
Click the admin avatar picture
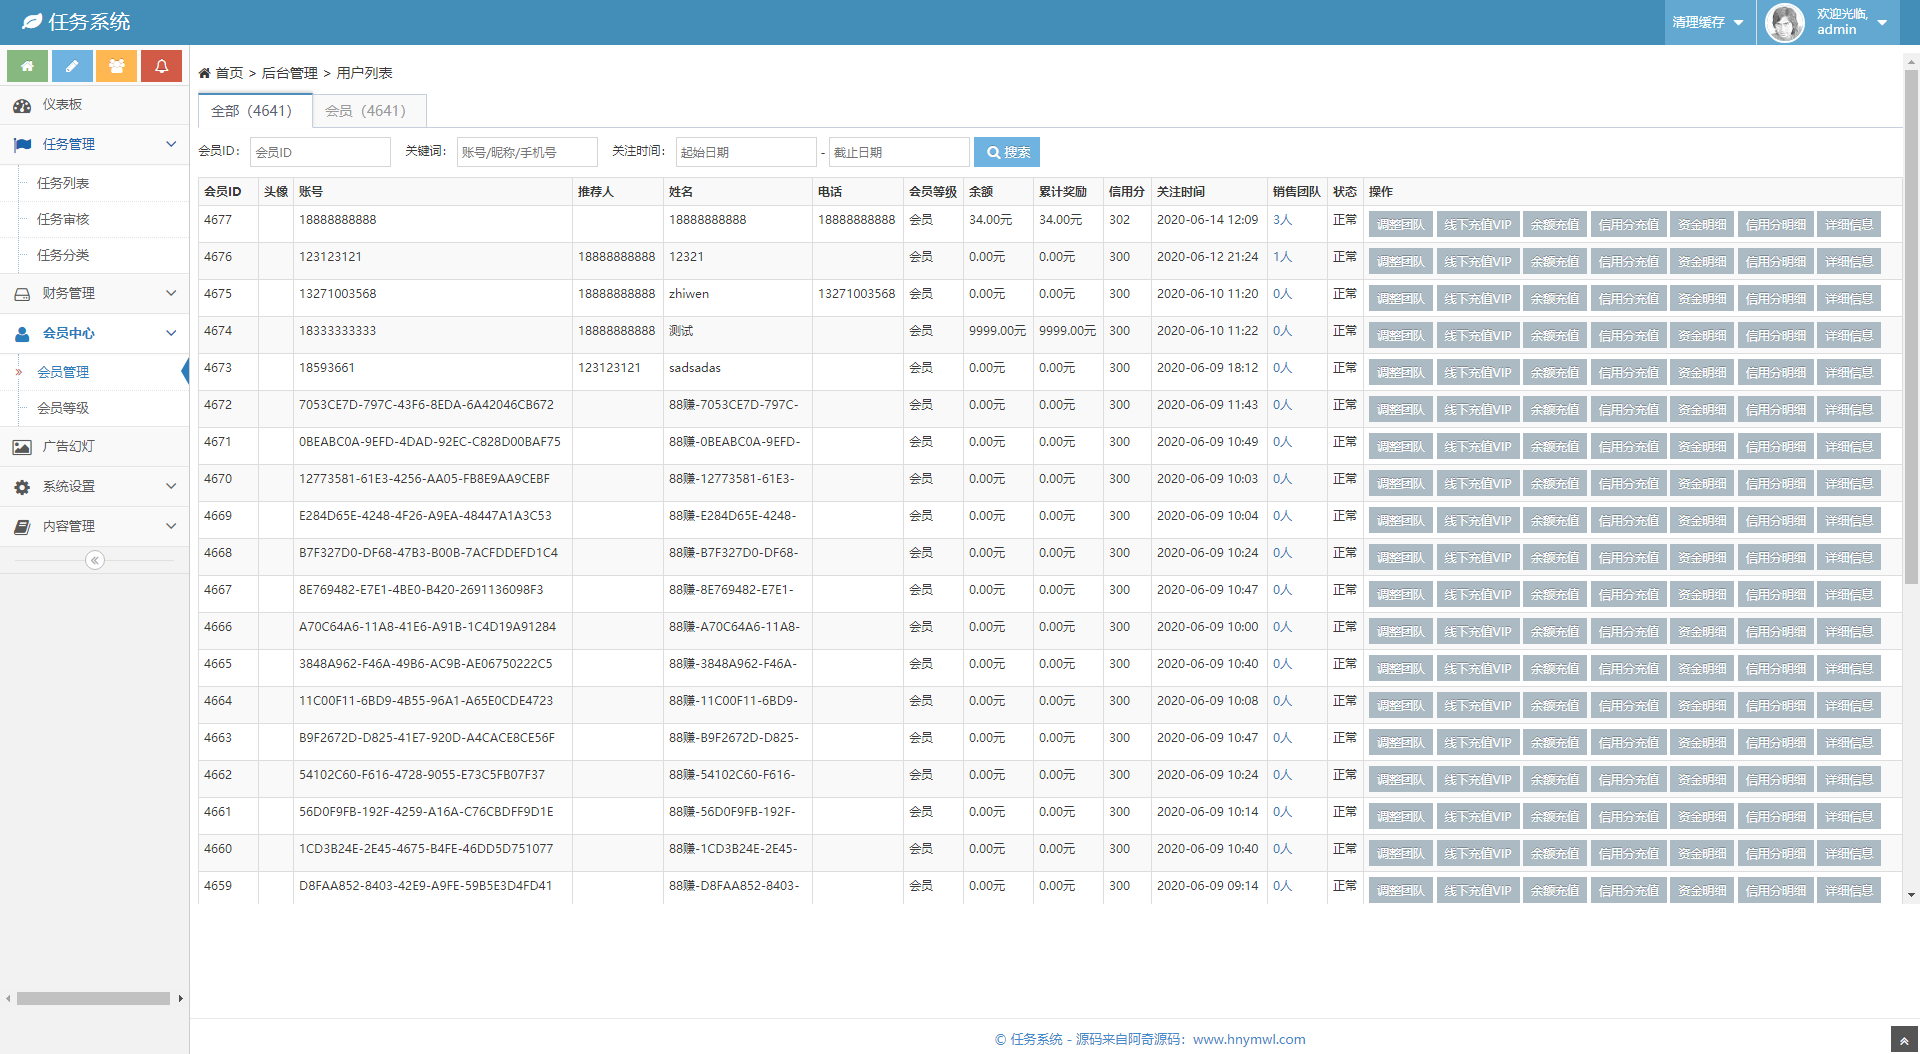point(1784,22)
